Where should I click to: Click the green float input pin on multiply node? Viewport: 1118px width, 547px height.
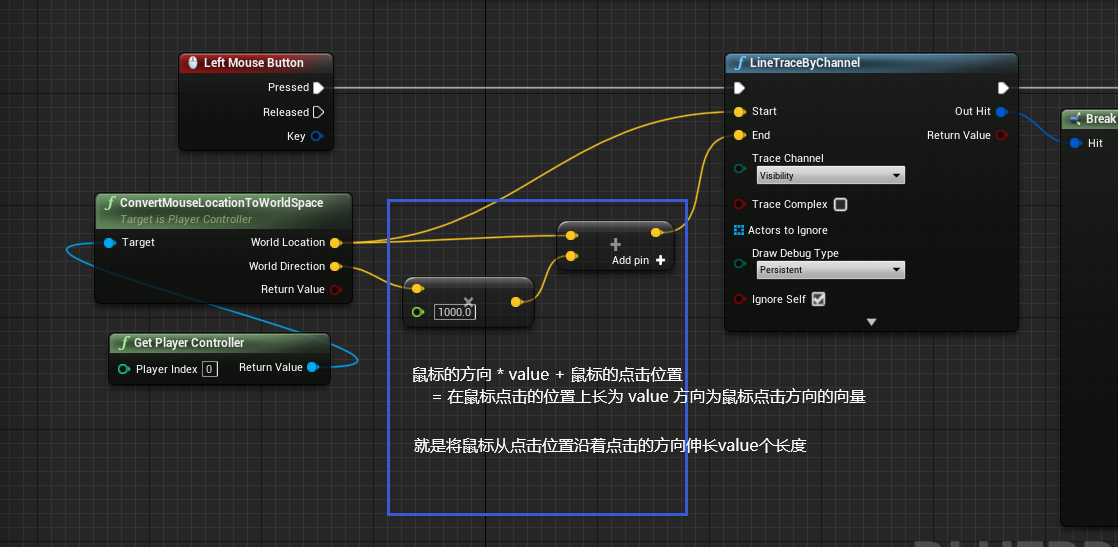pyautogui.click(x=417, y=312)
